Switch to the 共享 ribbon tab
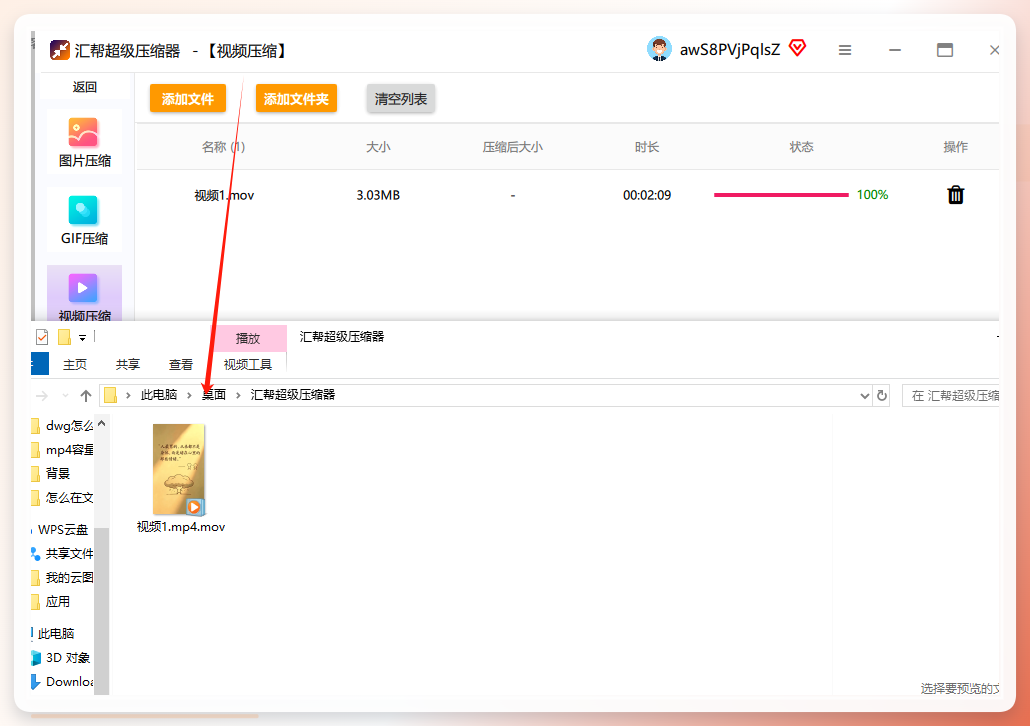The width and height of the screenshot is (1030, 726). [127, 365]
